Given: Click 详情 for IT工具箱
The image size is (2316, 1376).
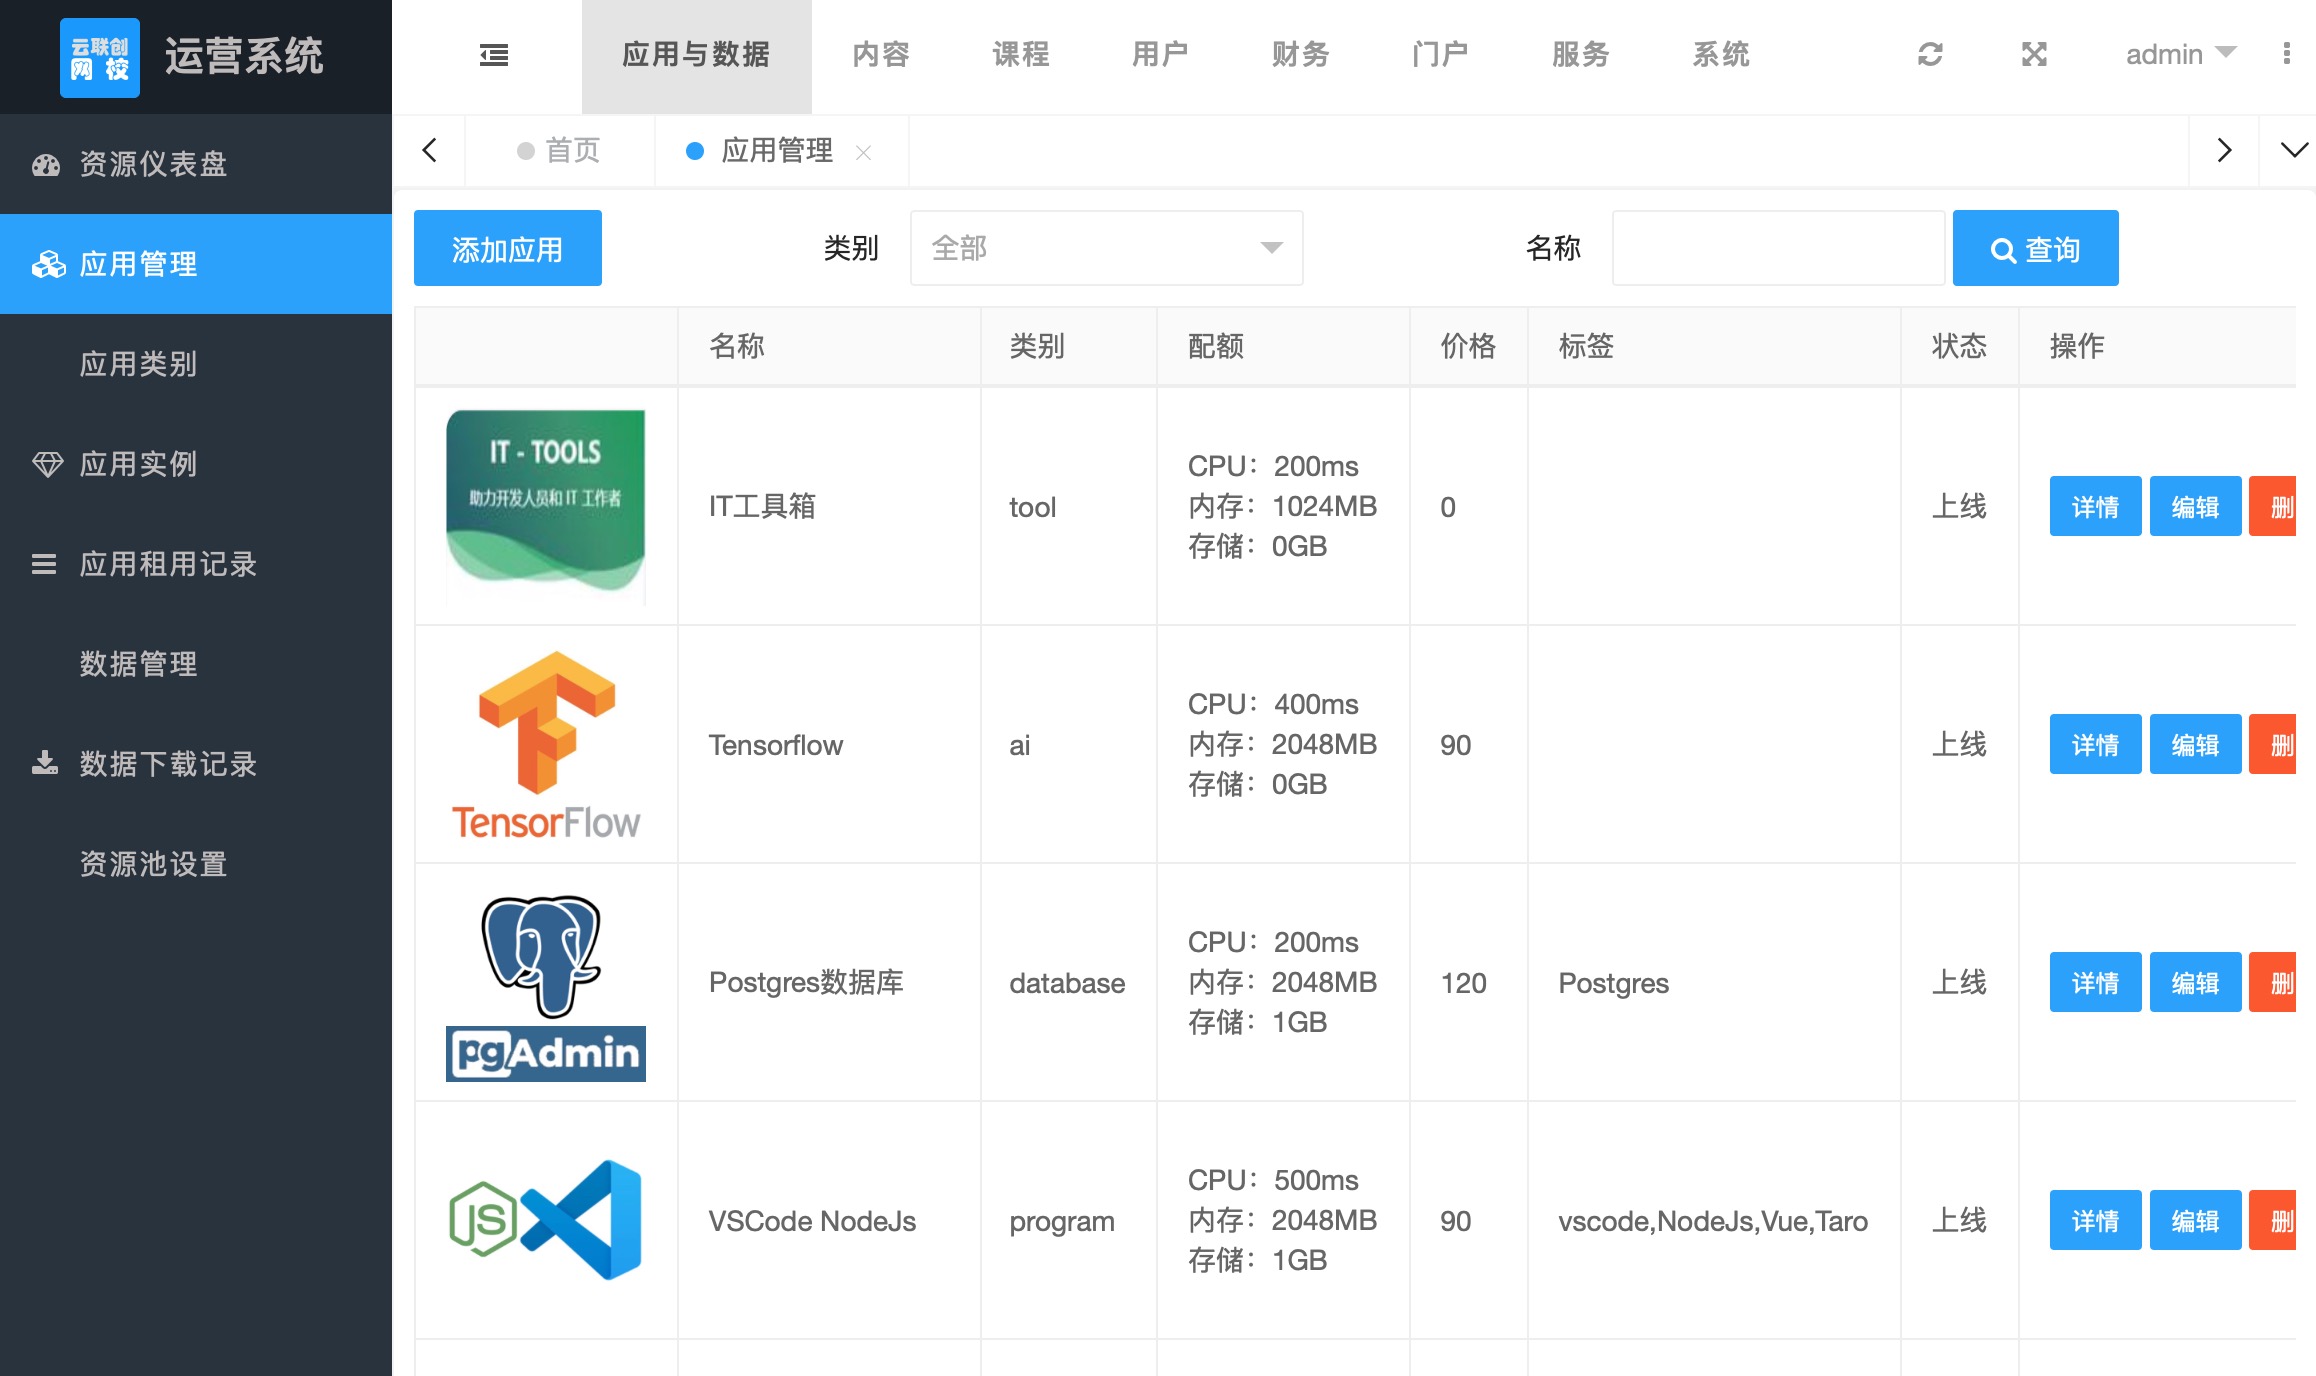Looking at the screenshot, I should [x=2095, y=506].
